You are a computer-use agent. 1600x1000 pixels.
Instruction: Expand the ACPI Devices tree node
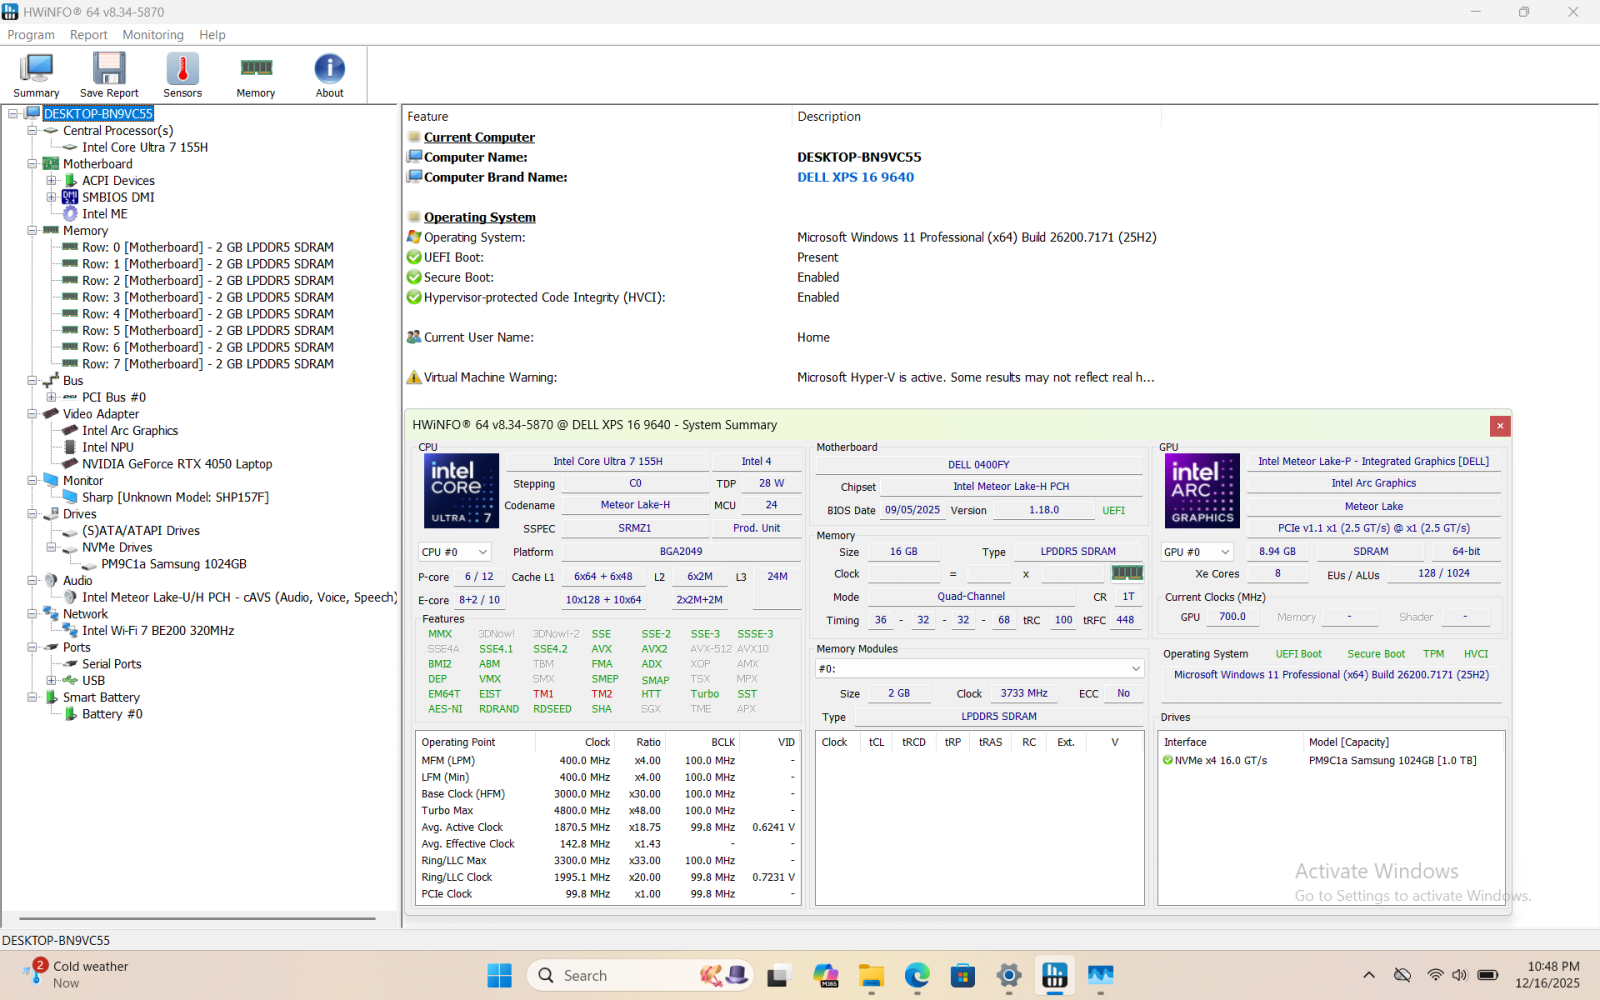click(x=51, y=181)
